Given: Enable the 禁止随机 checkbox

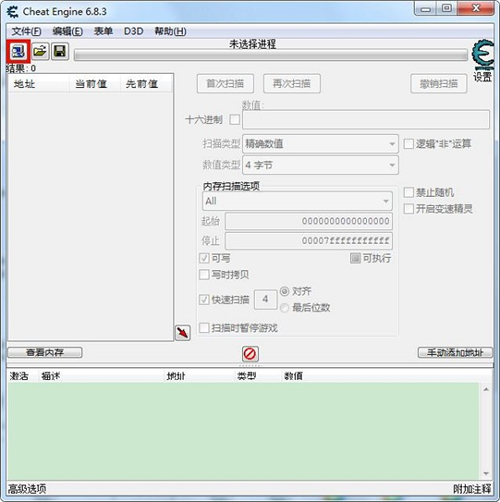Looking at the screenshot, I should click(409, 192).
